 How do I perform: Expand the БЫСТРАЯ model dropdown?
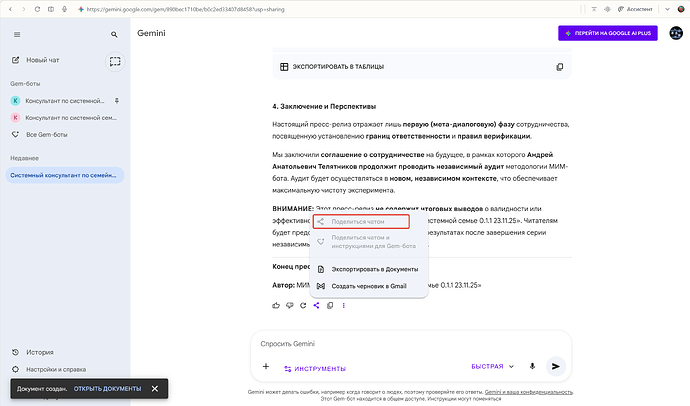(492, 366)
